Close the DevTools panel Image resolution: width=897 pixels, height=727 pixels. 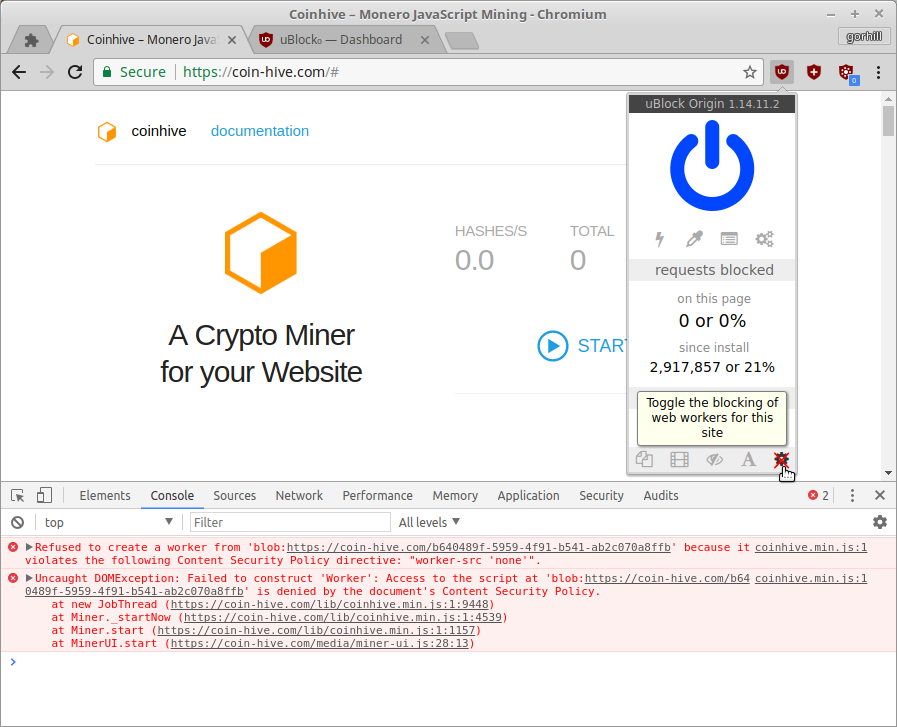pos(880,495)
